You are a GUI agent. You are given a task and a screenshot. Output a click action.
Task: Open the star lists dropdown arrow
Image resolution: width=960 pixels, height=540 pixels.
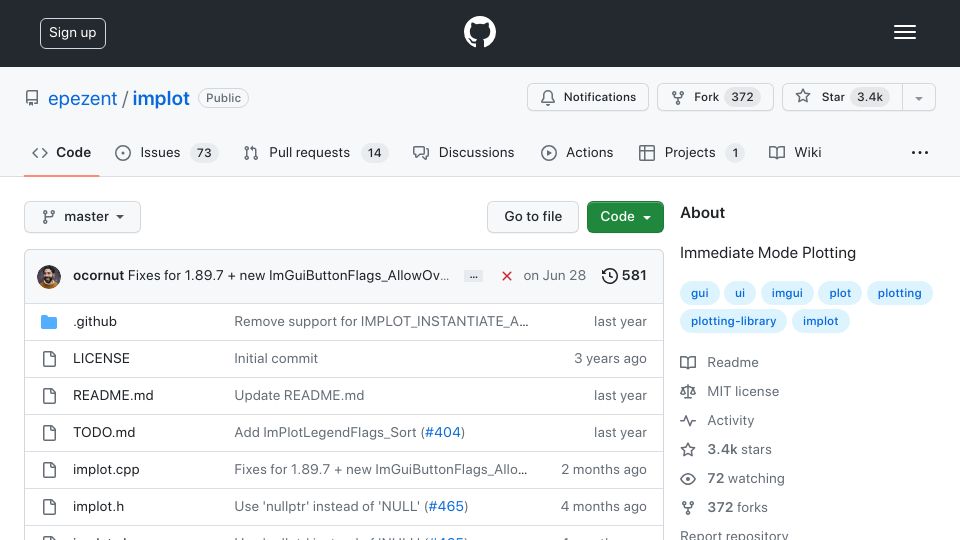(x=918, y=97)
